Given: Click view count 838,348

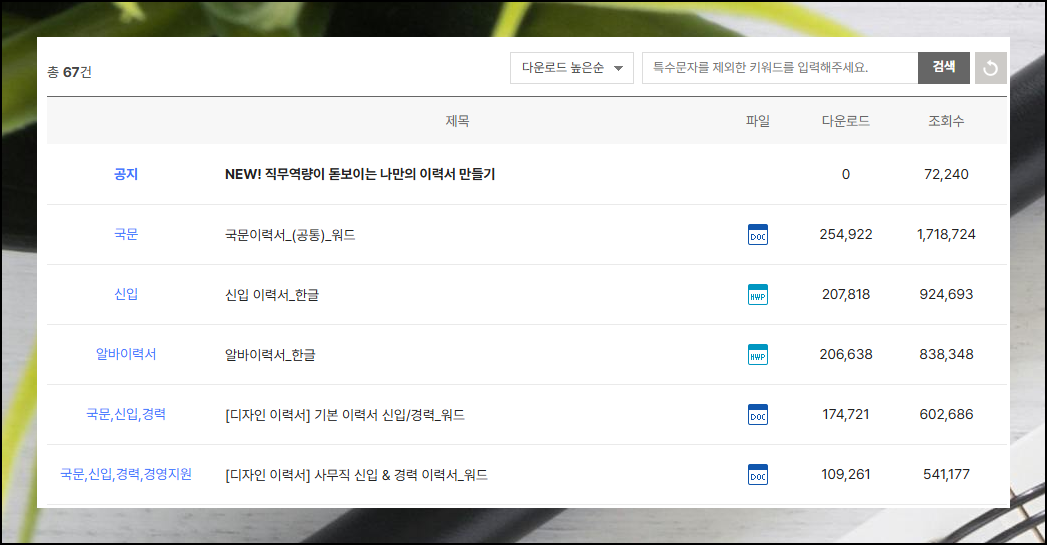Looking at the screenshot, I should click(x=946, y=355).
